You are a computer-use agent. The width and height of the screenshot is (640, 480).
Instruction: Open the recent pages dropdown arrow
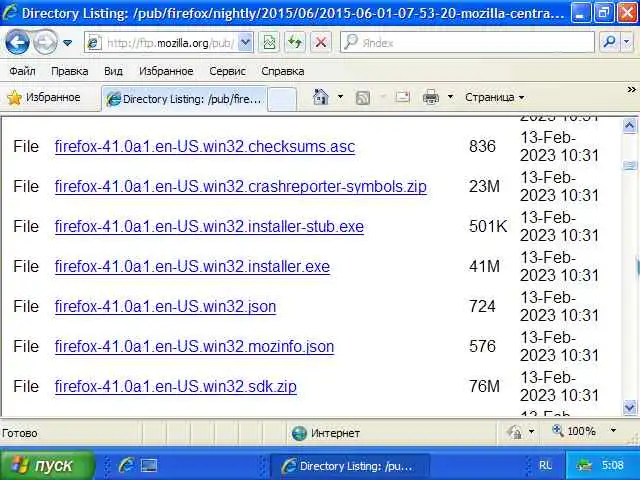coord(68,42)
